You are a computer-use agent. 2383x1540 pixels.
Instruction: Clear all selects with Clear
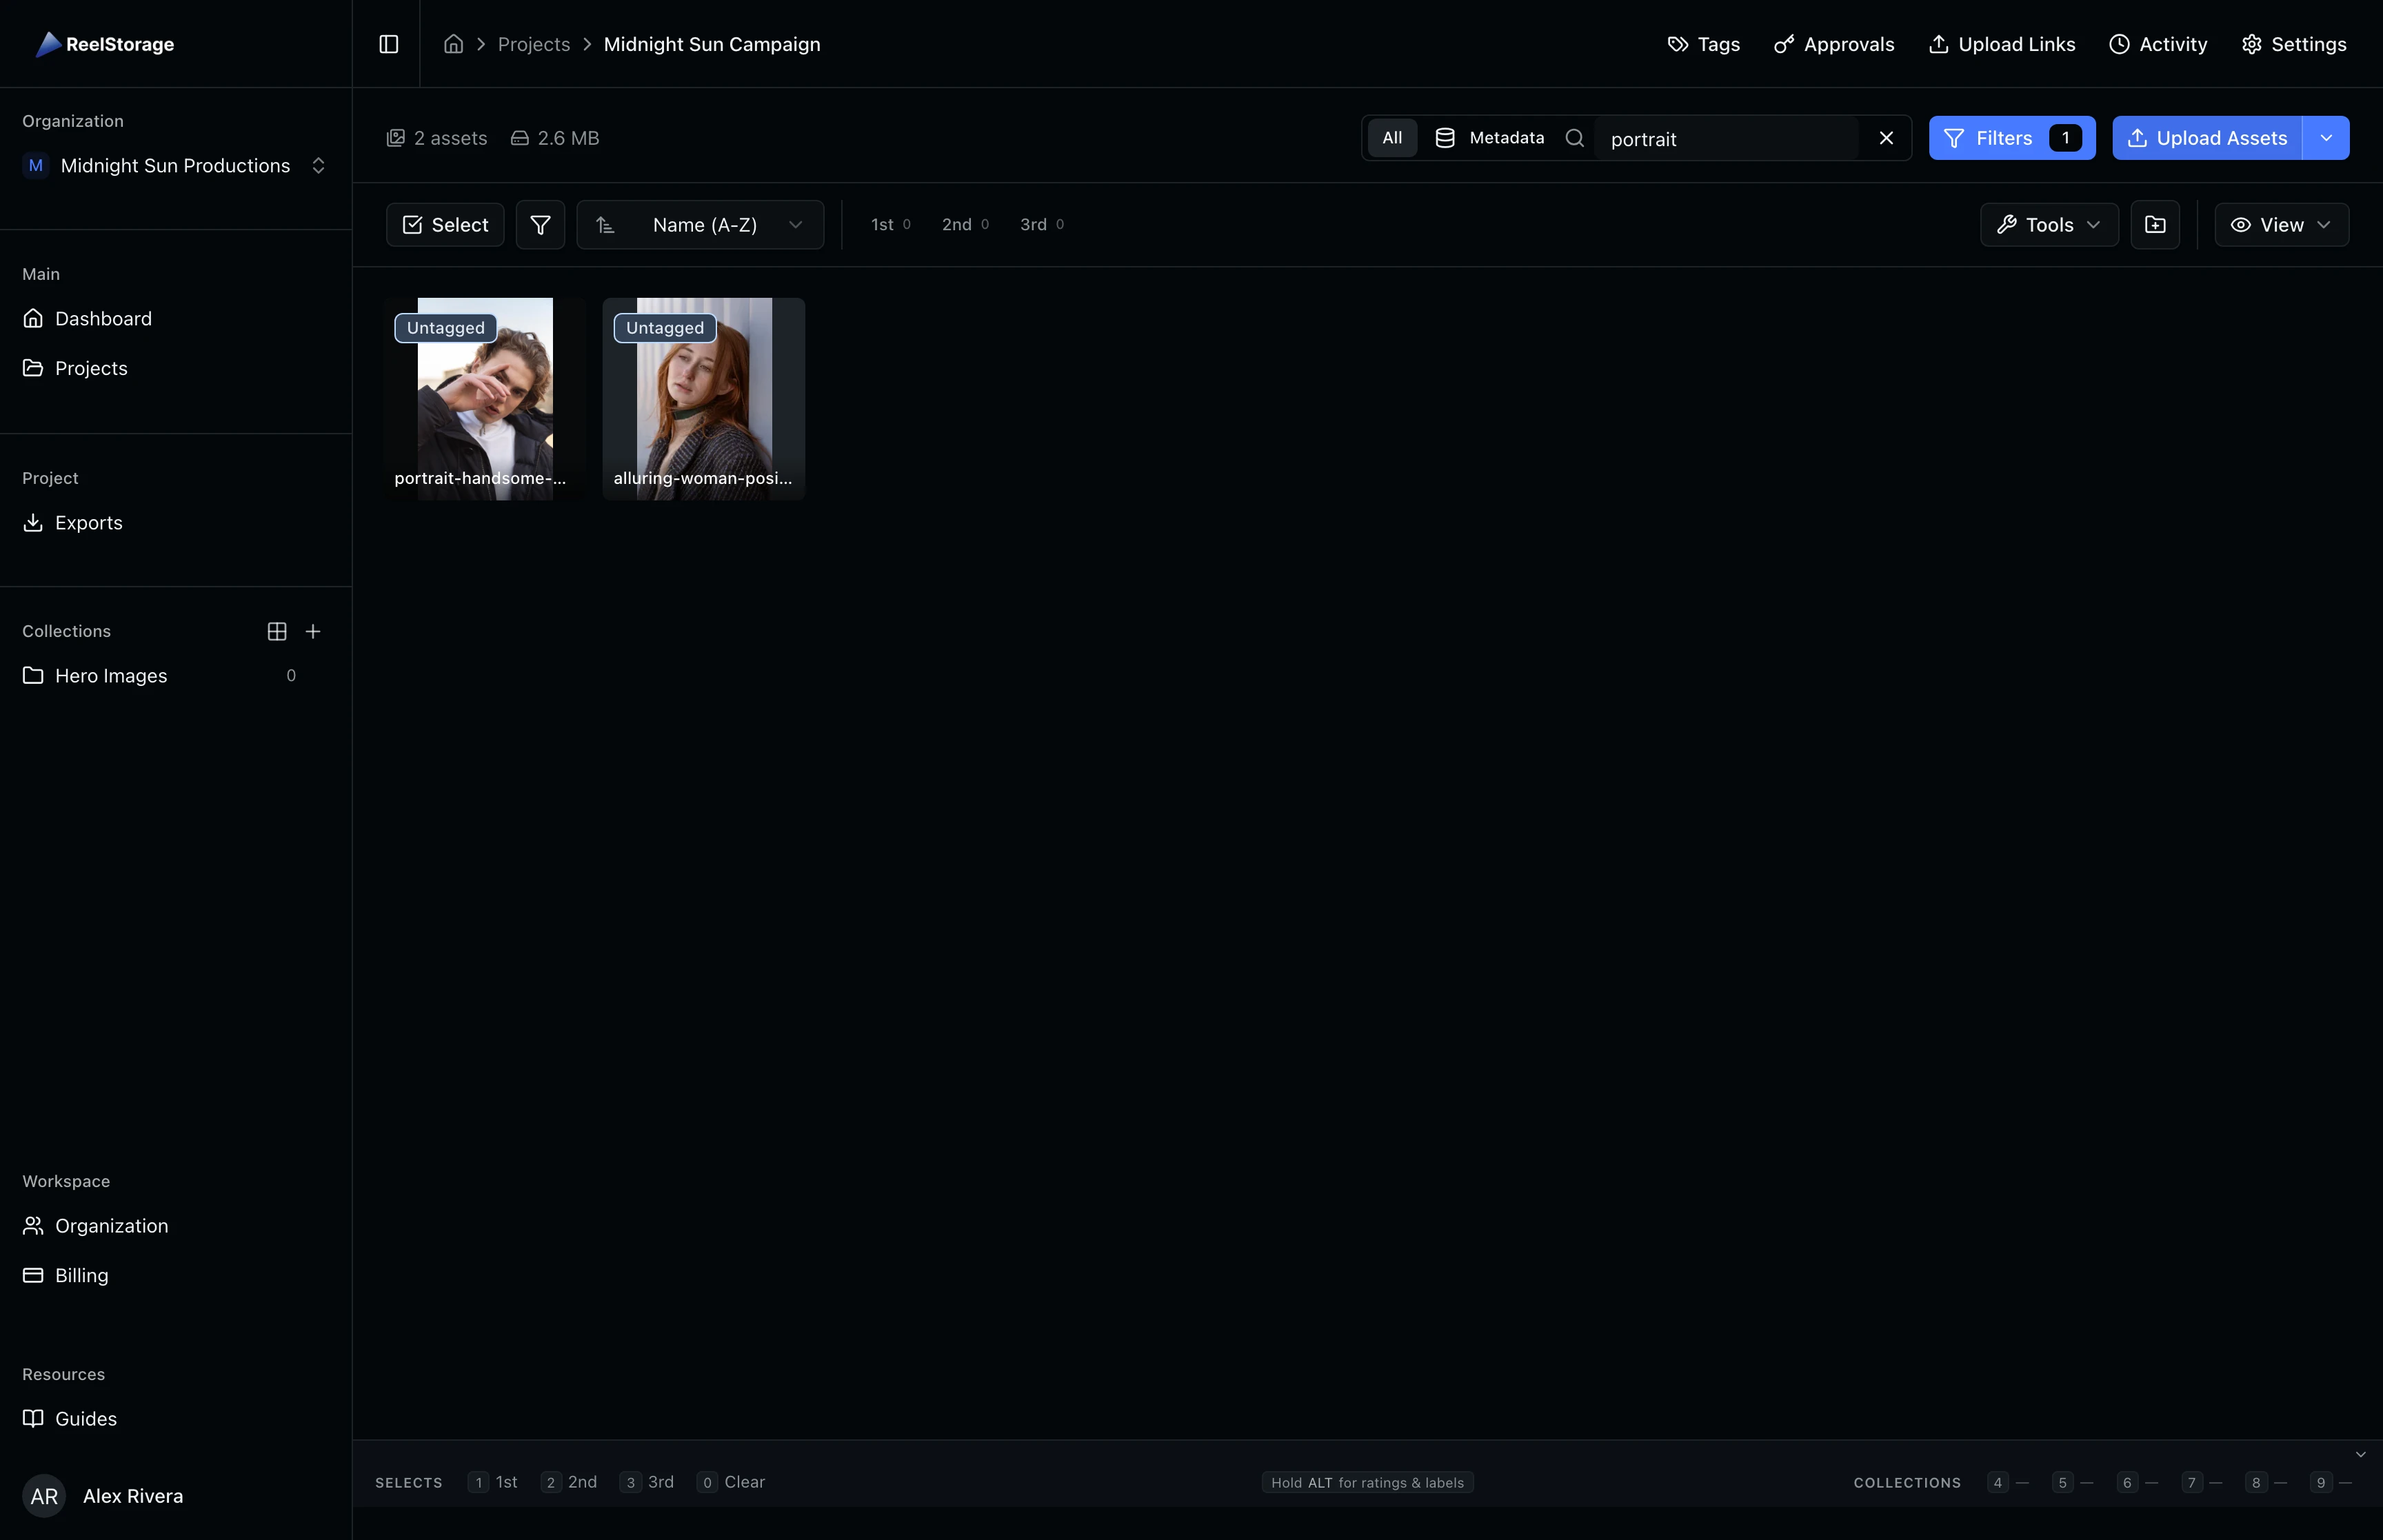(x=745, y=1482)
